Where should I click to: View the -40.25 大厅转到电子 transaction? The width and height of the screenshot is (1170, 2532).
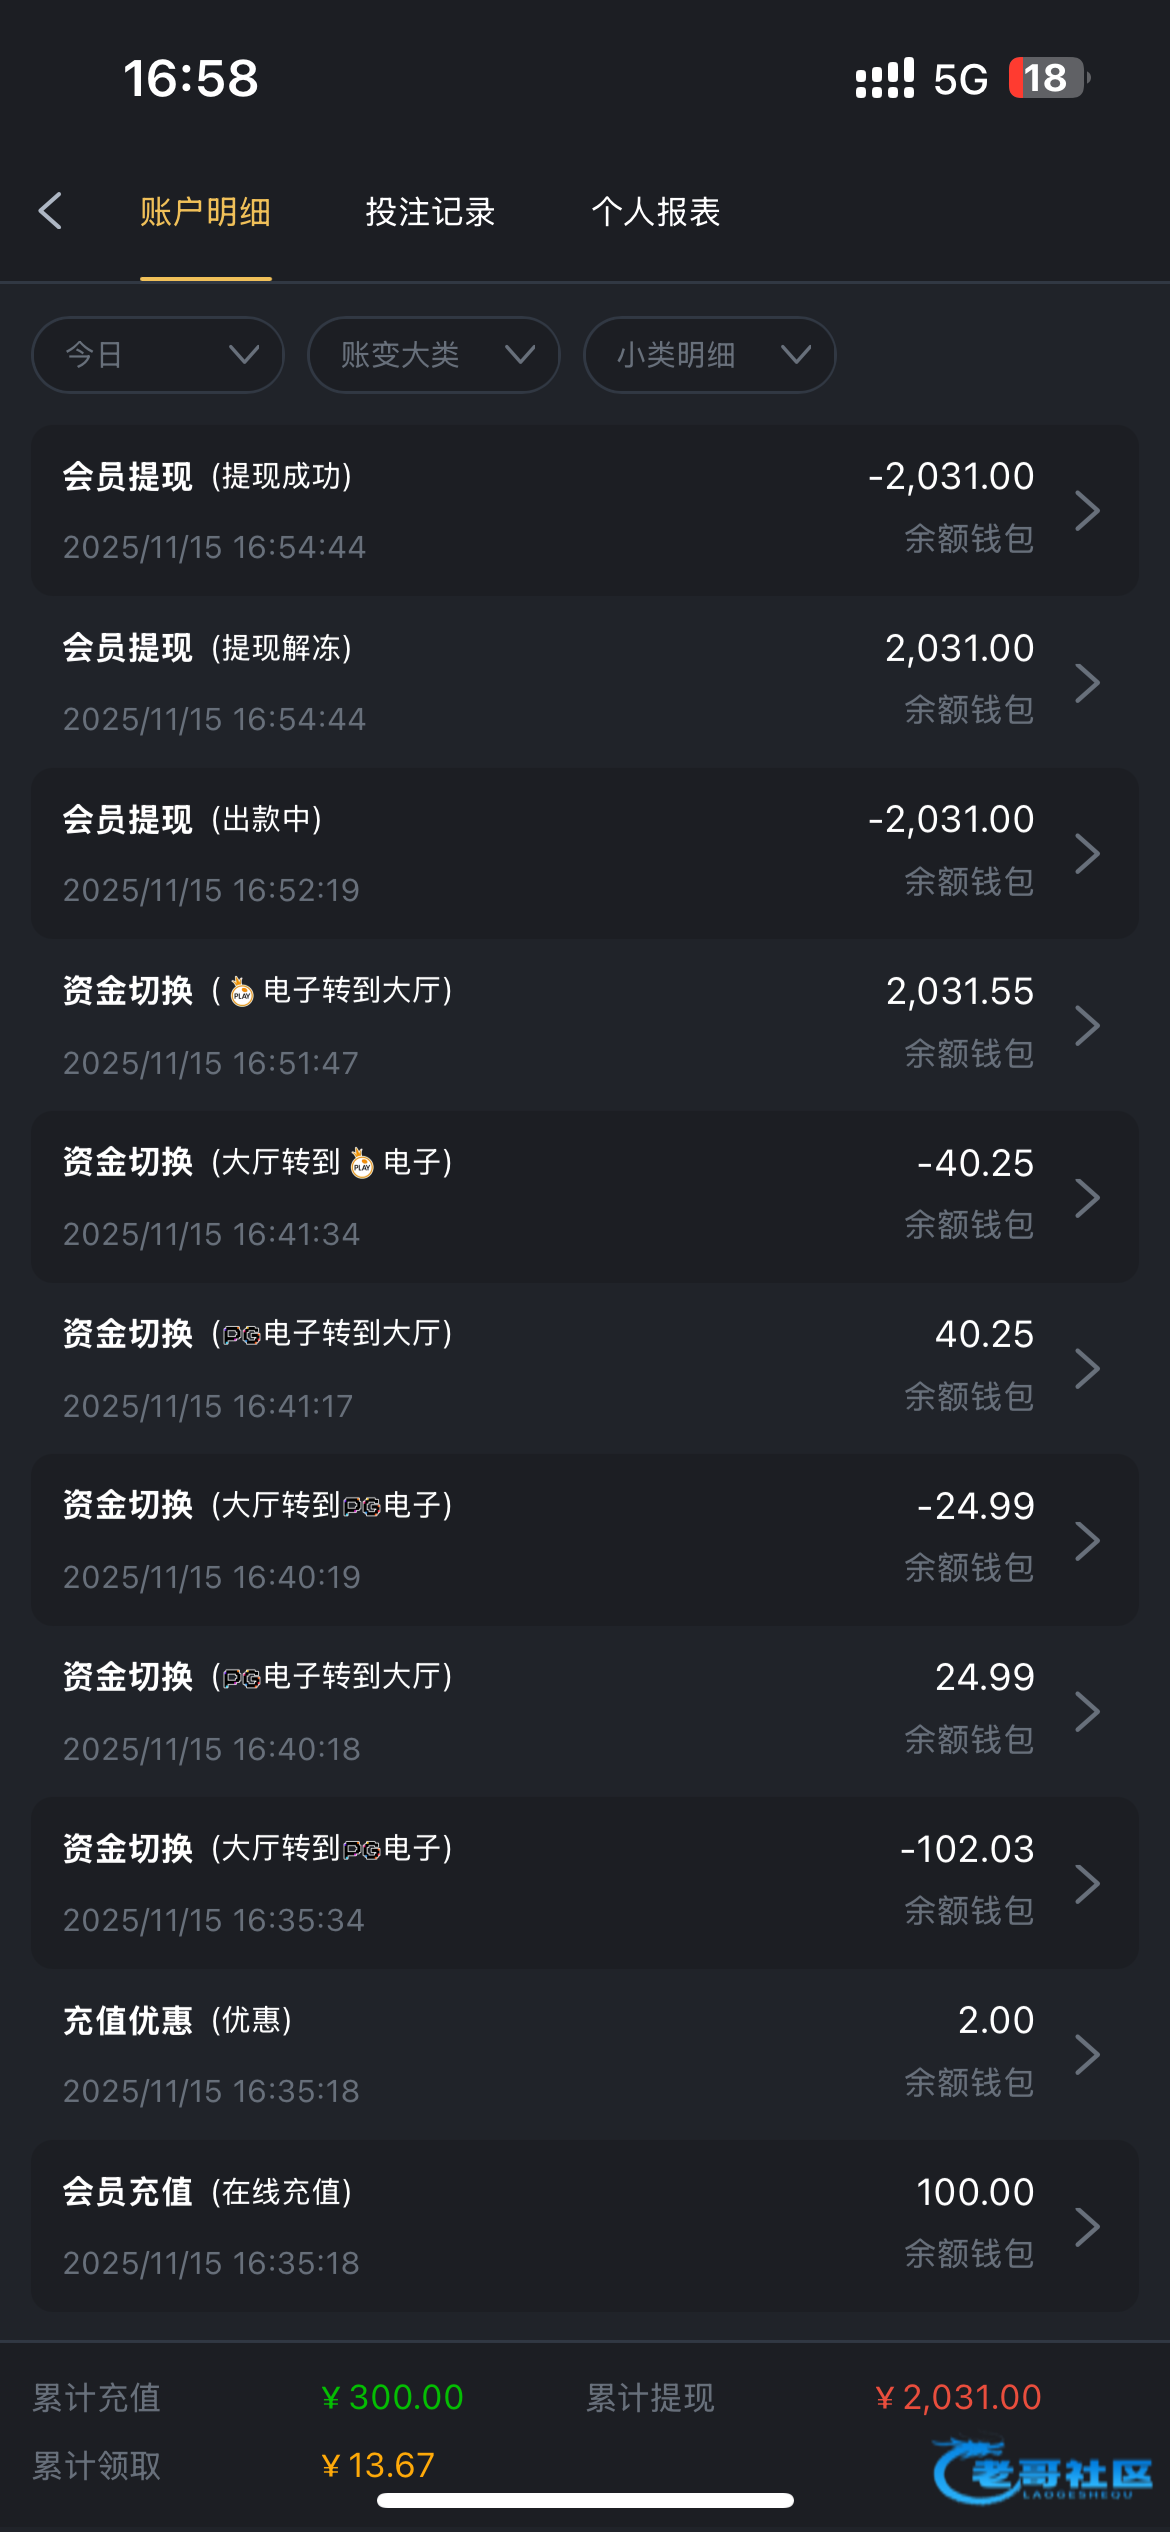click(x=584, y=1197)
